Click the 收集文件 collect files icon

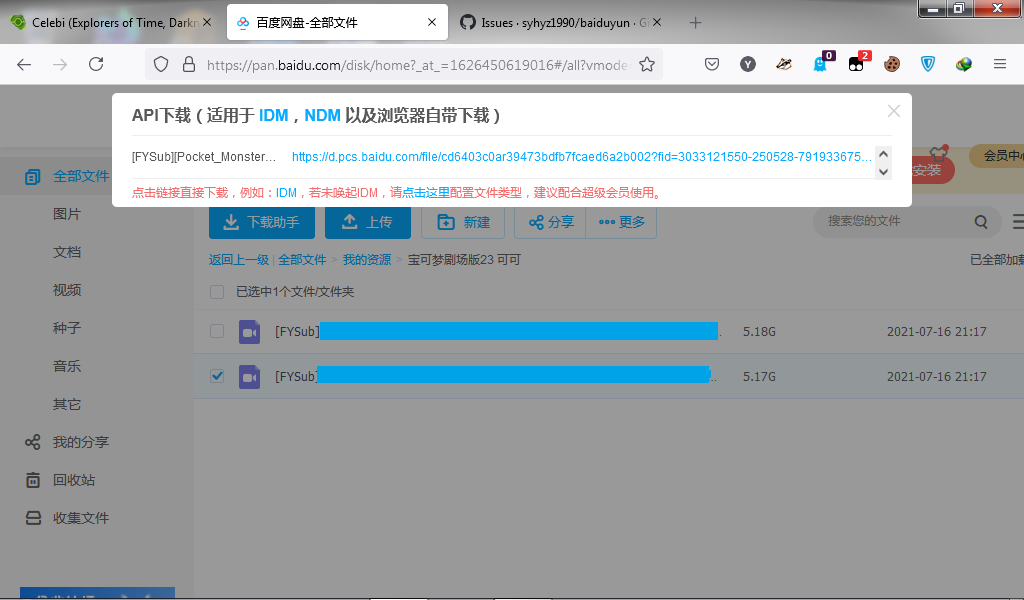click(34, 517)
